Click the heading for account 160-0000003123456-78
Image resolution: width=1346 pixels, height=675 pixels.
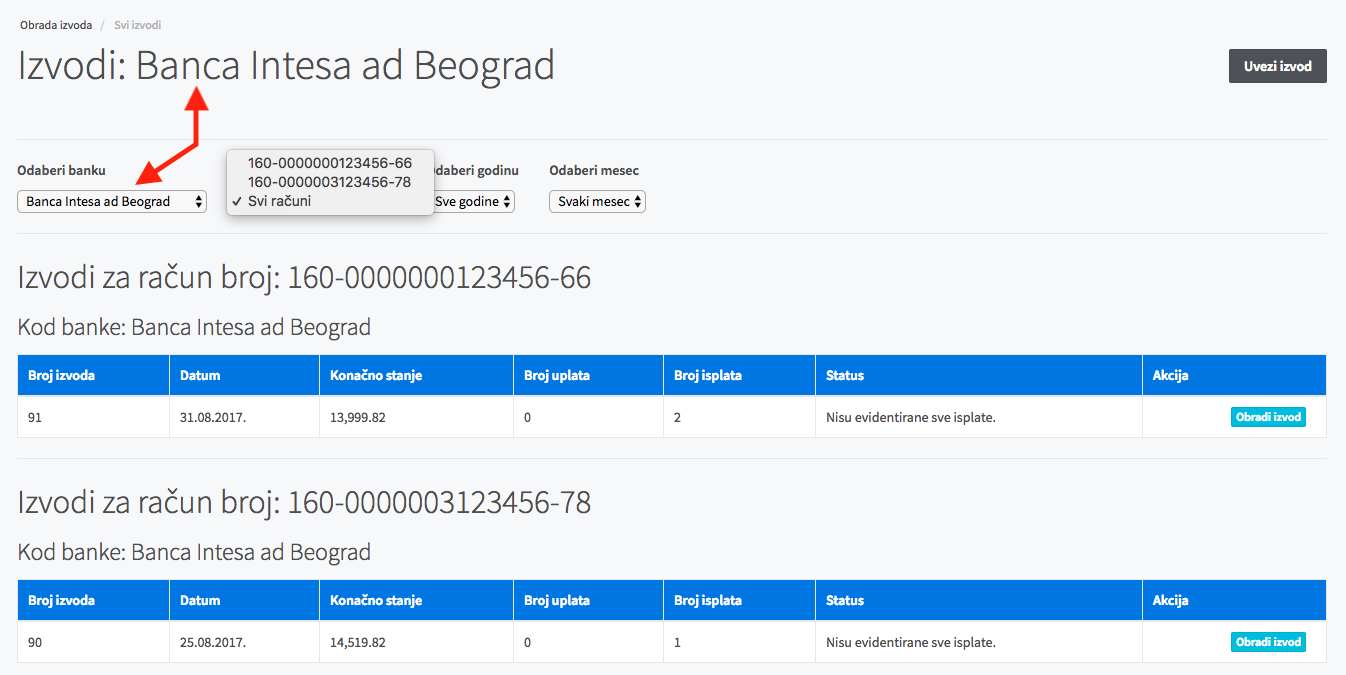click(x=305, y=502)
